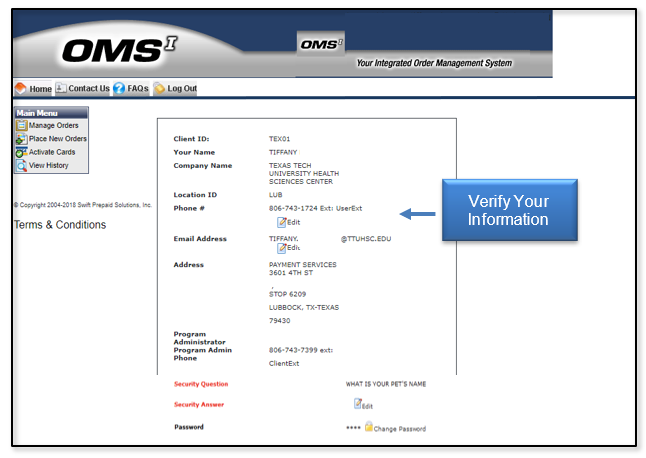Click the FAQs question mark icon
This screenshot has width=646, height=458.
coord(119,88)
